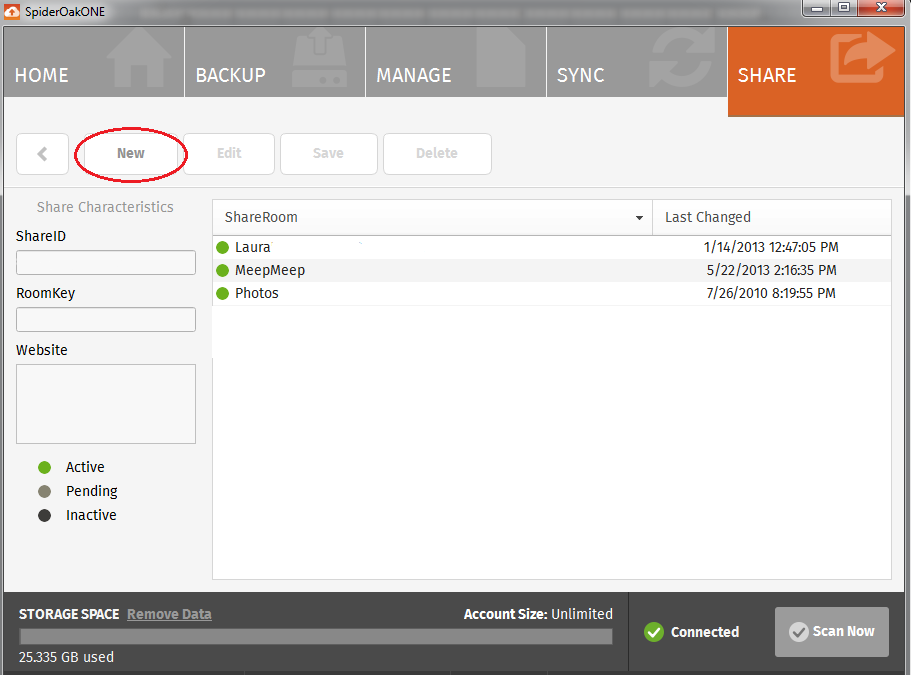Click the 1/14/2013 12:47:05 PM date

(x=771, y=247)
